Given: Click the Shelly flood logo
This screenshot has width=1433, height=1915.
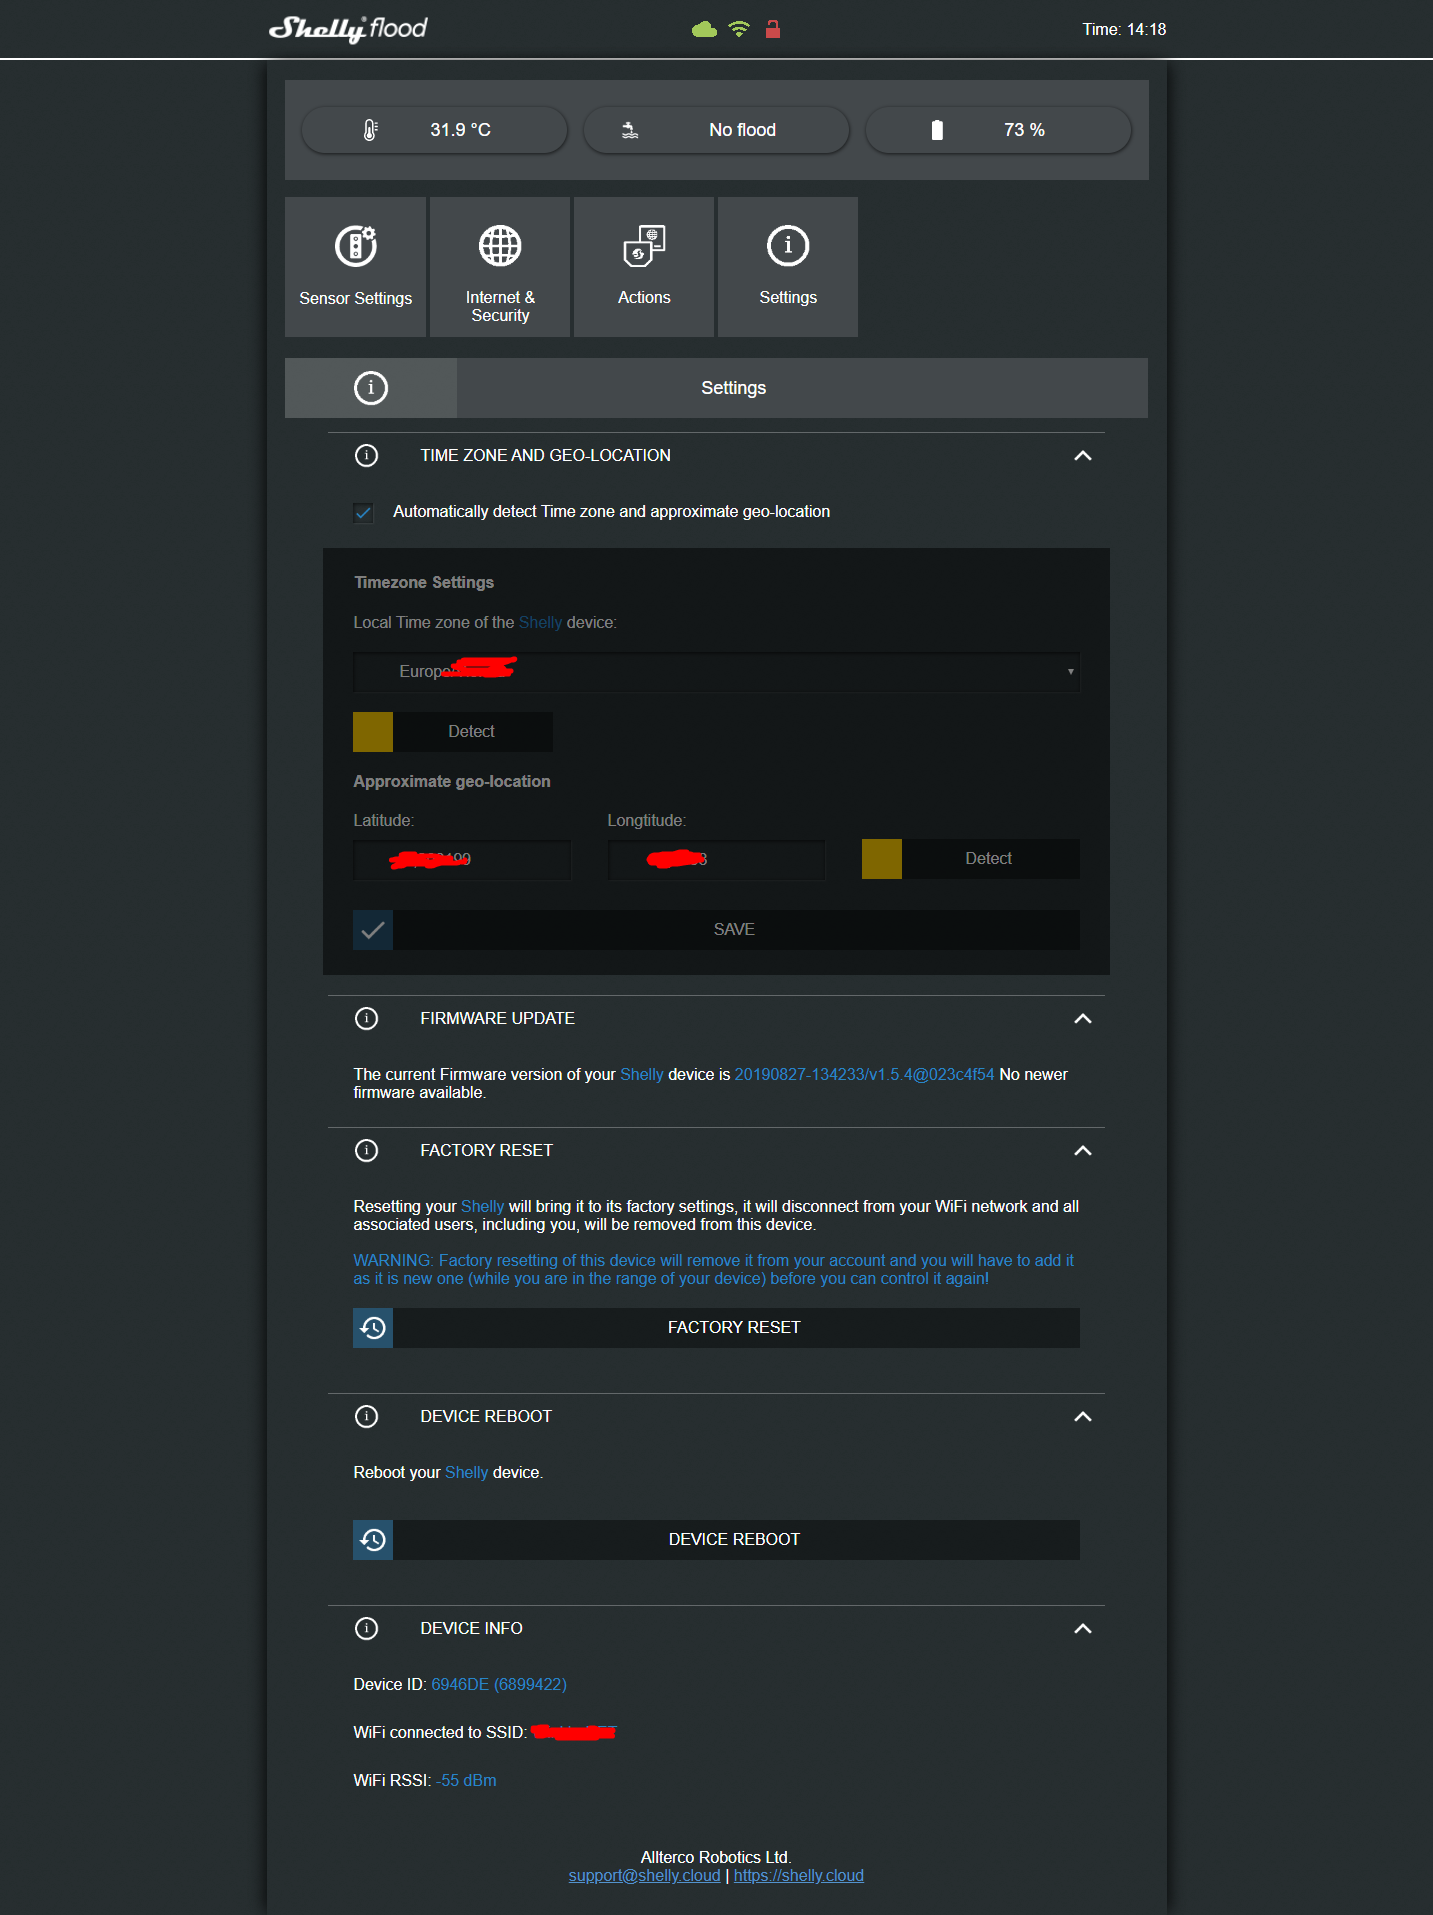Looking at the screenshot, I should pos(348,29).
